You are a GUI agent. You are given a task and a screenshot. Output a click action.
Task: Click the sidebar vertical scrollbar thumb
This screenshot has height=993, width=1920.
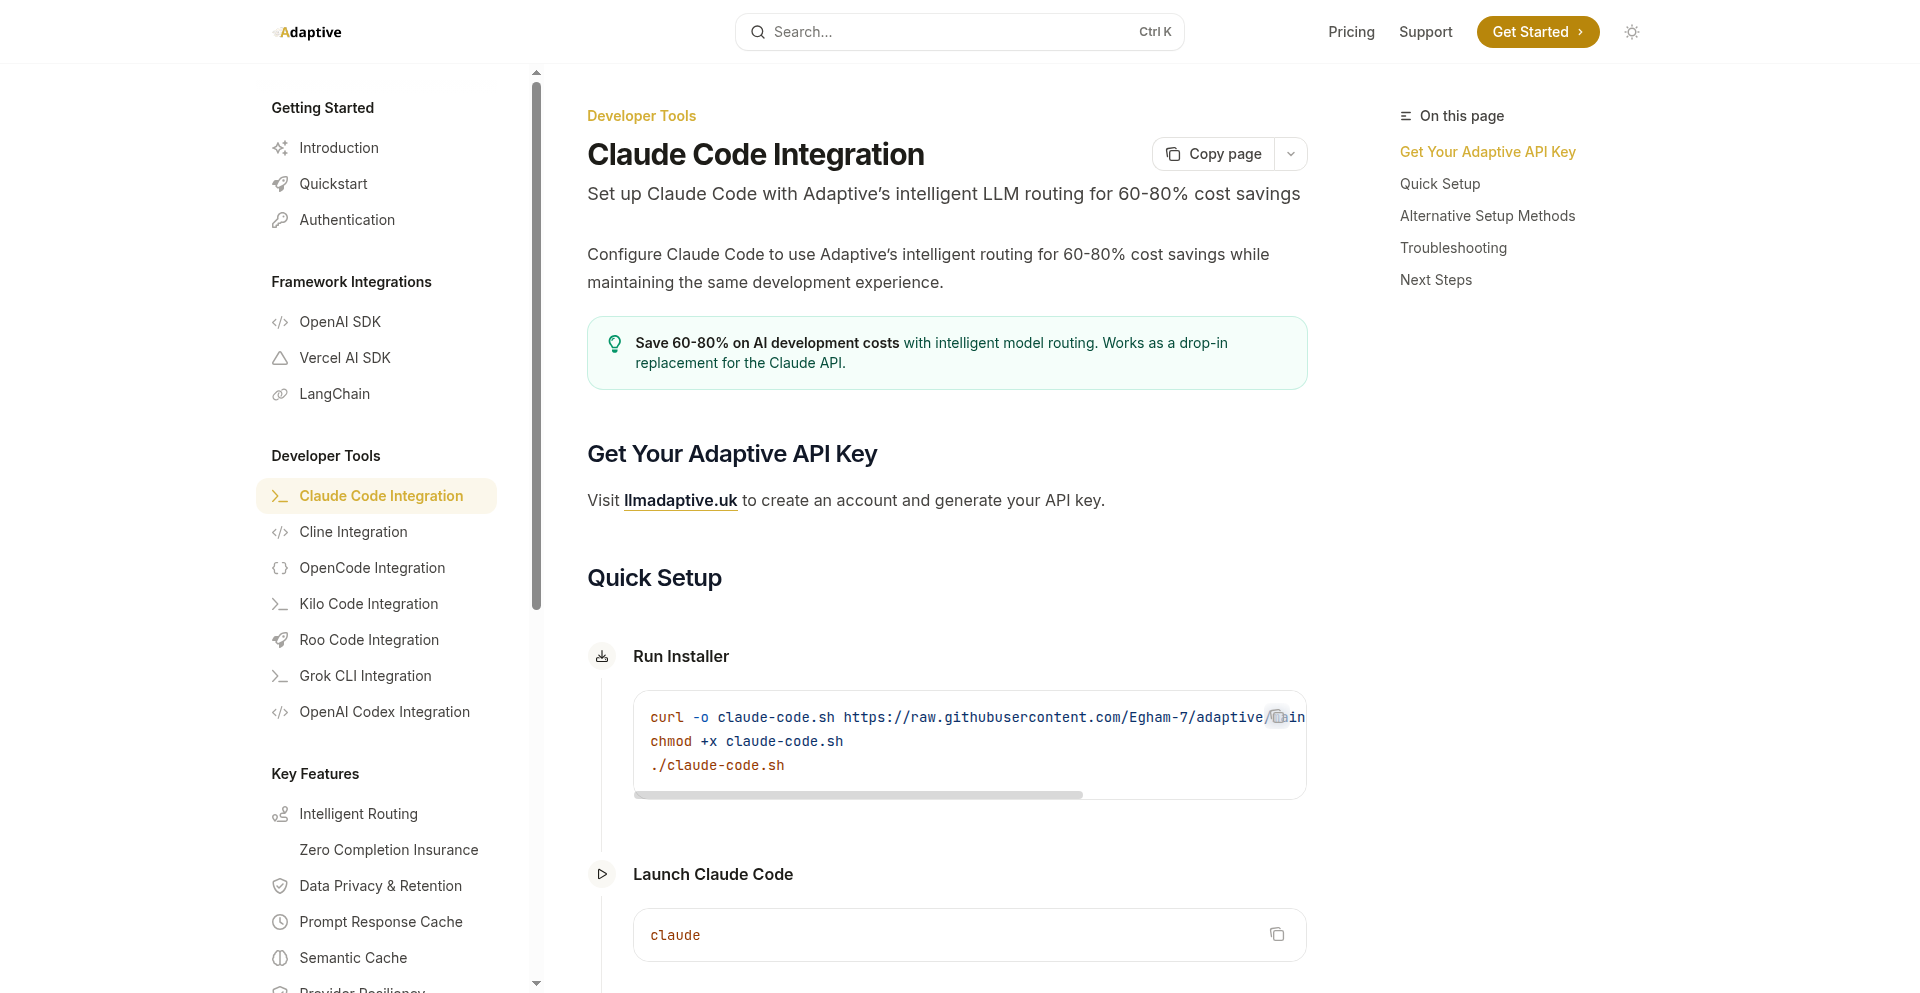[537, 345]
